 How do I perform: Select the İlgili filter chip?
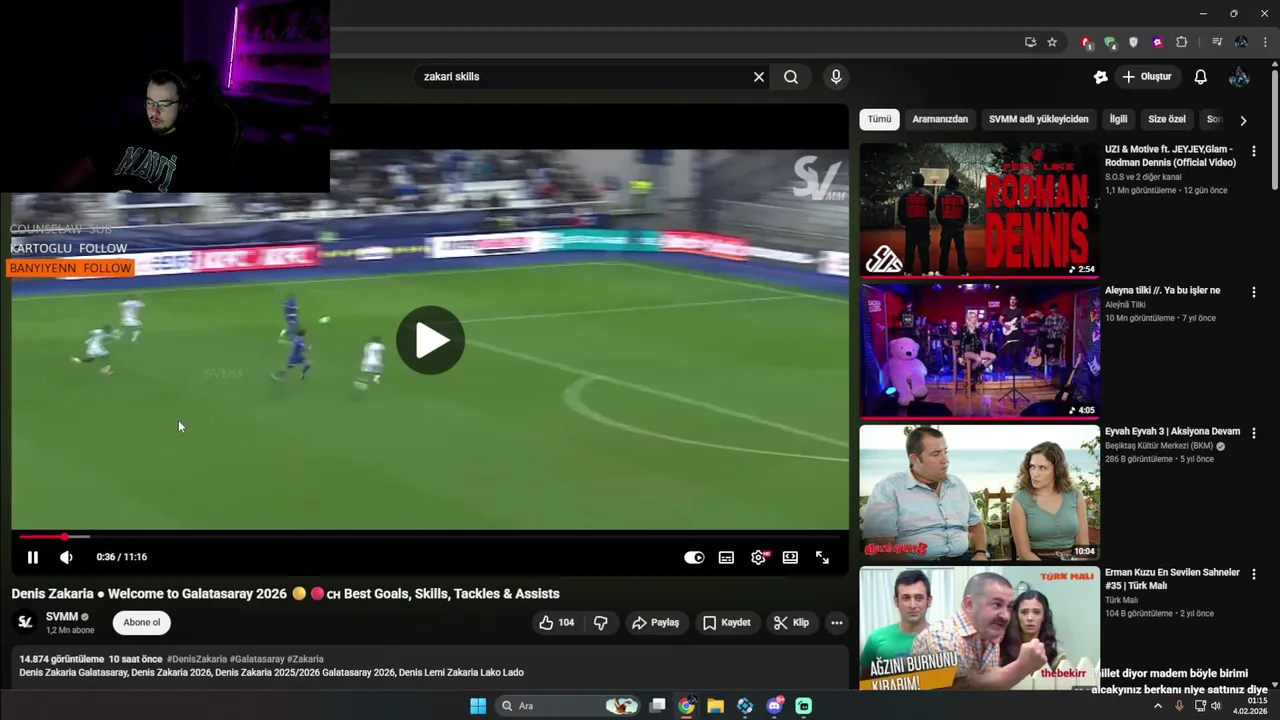point(1118,119)
